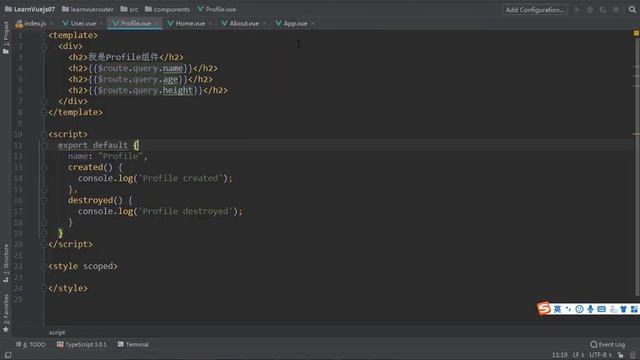Collapse the div tag on line 2
The image size is (640, 360).
(x=44, y=47)
